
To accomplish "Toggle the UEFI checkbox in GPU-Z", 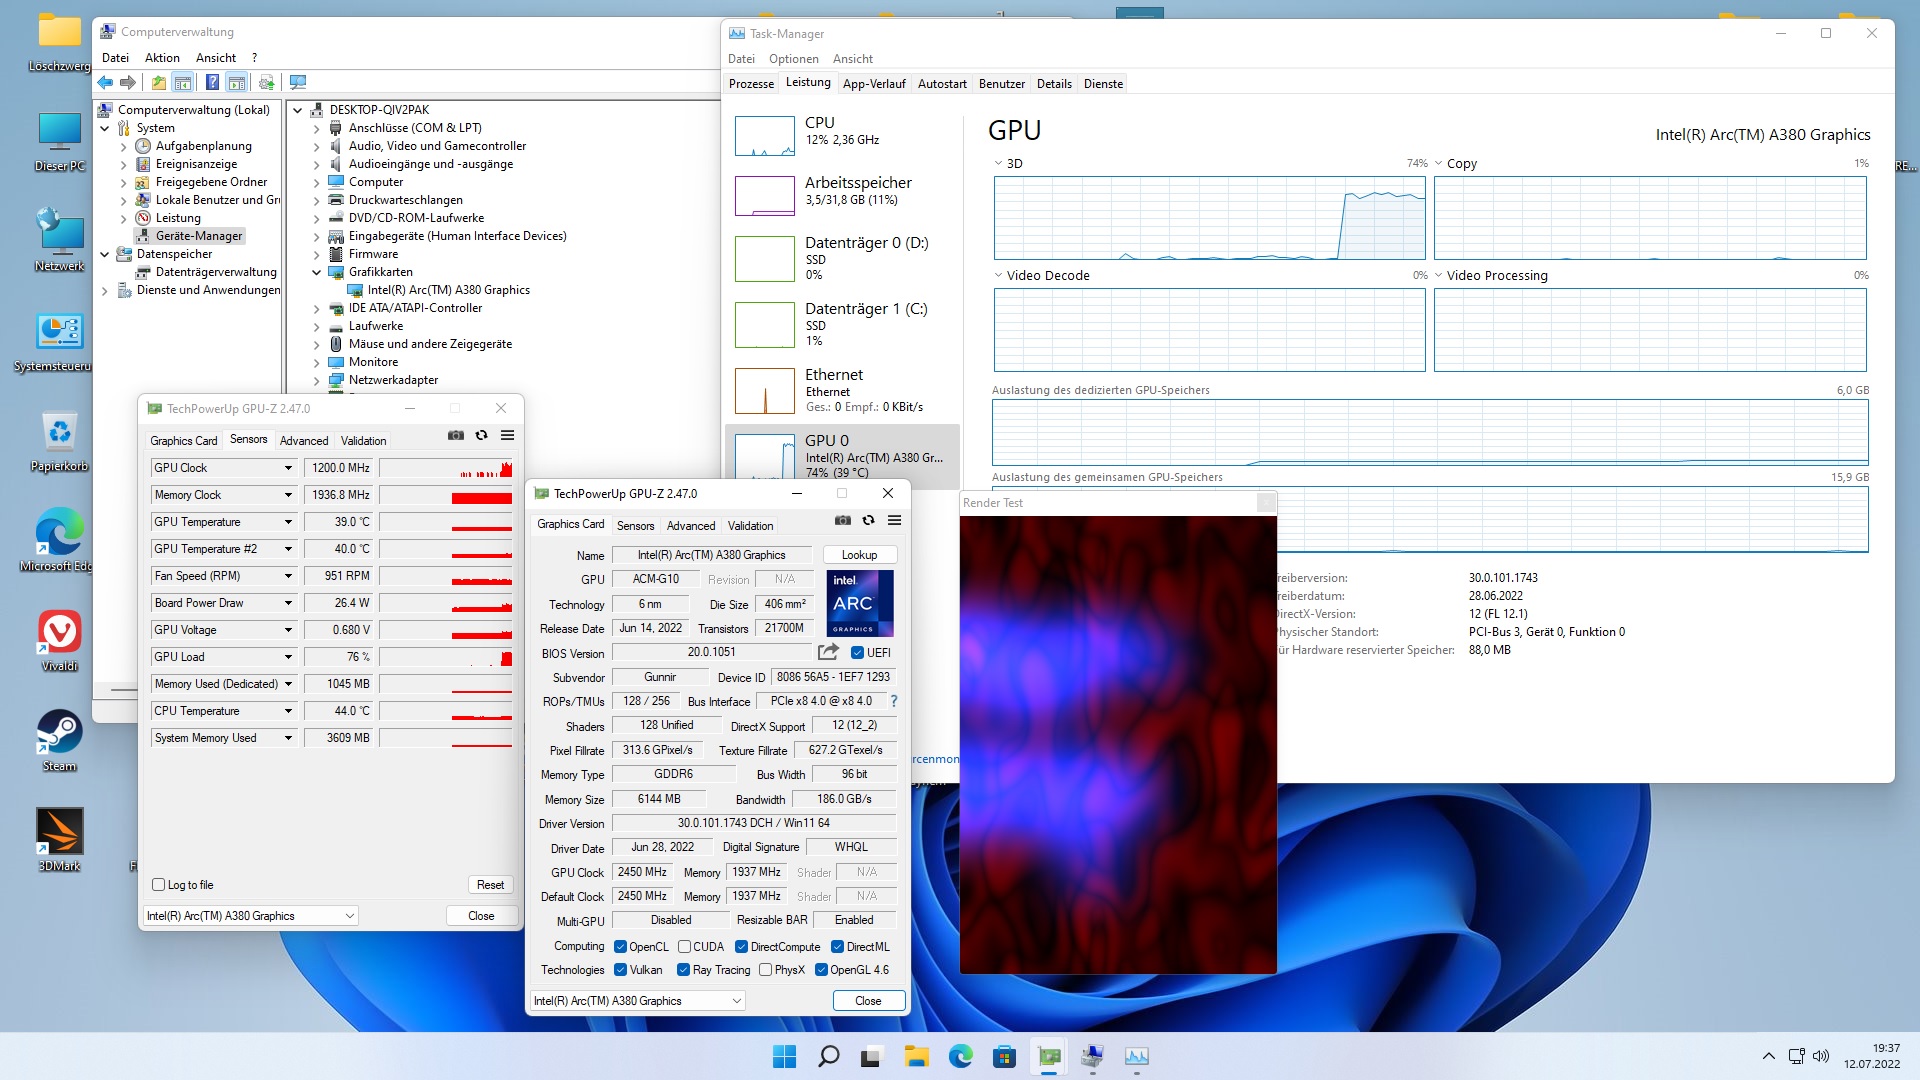I will [857, 653].
